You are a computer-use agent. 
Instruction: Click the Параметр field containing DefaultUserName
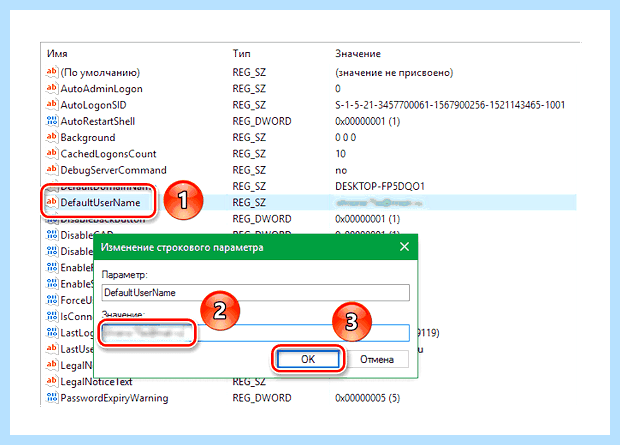tap(255, 293)
